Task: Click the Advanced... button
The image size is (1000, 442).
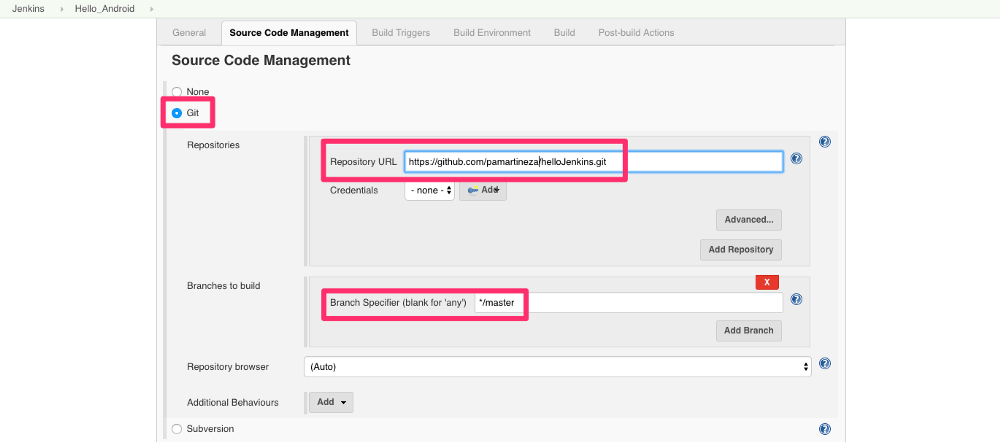Action: click(748, 219)
